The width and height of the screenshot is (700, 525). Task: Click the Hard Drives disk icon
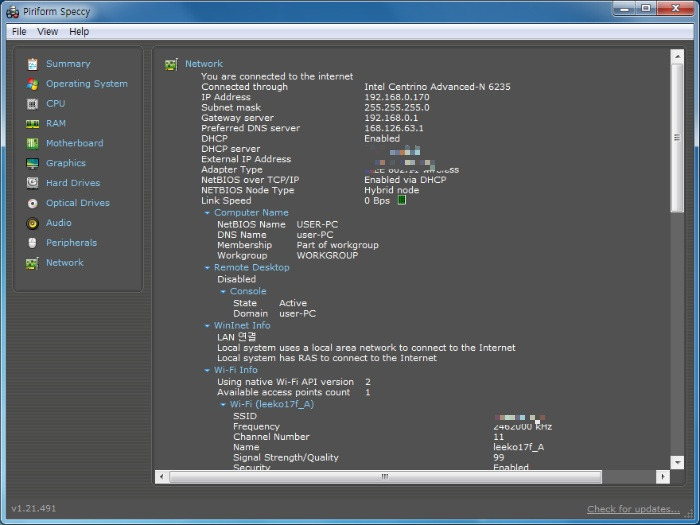(x=32, y=183)
